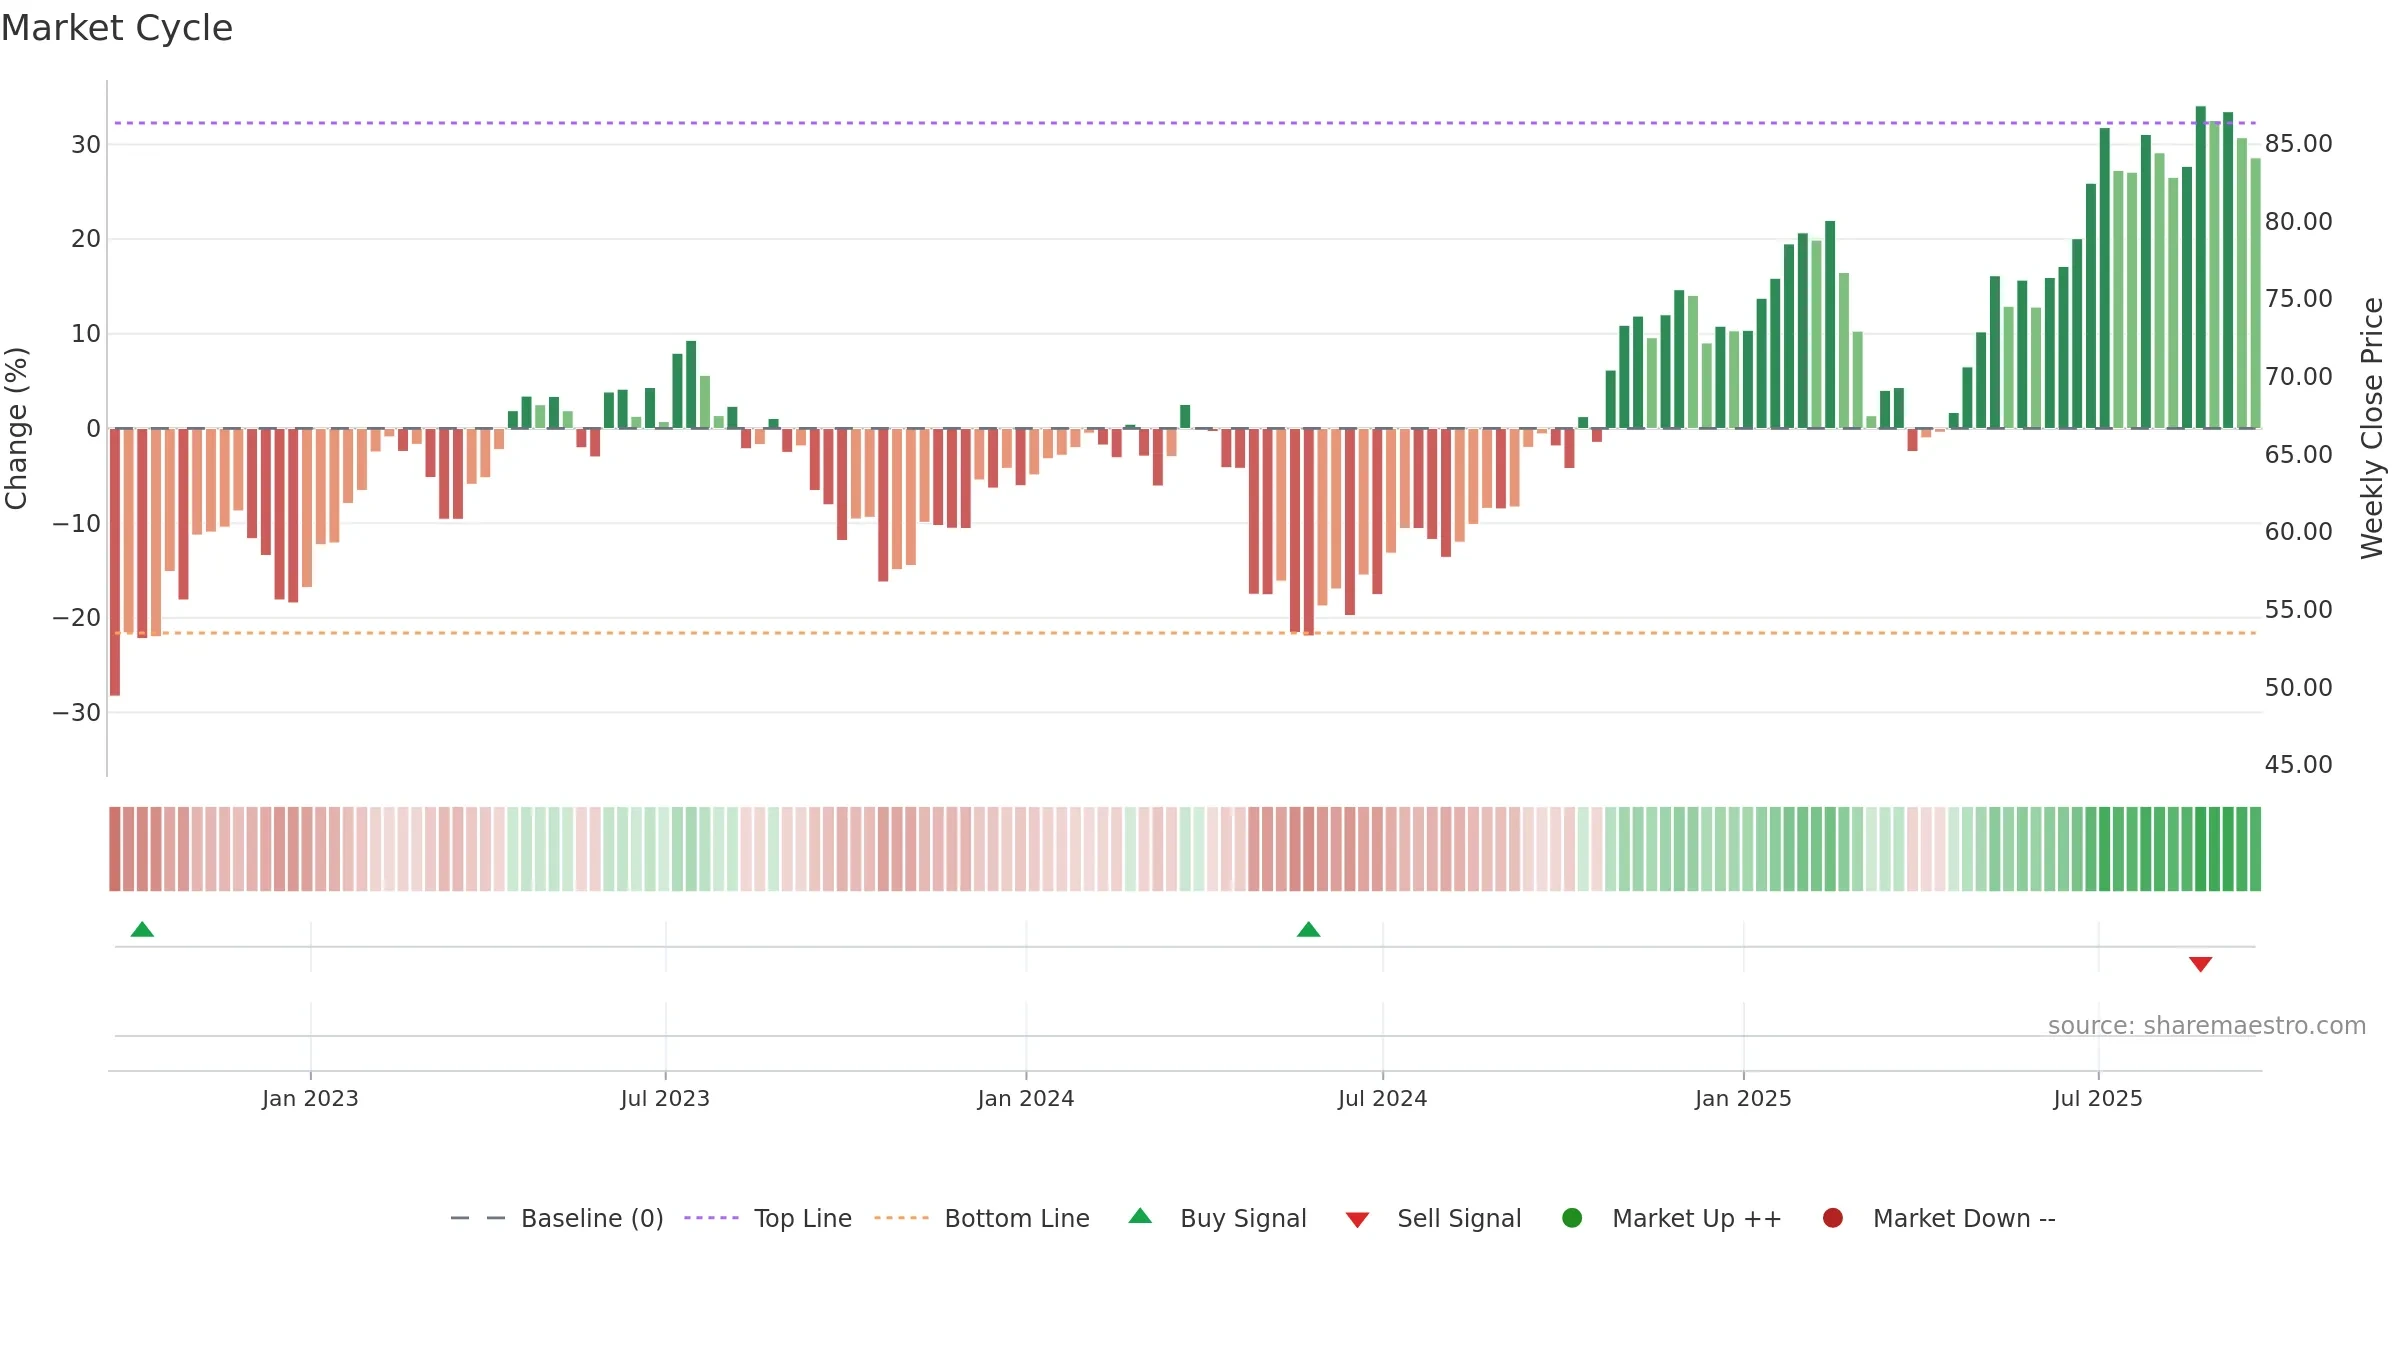
Task: Click the red sell signal triangle after Jul 2025
Action: (x=2200, y=964)
